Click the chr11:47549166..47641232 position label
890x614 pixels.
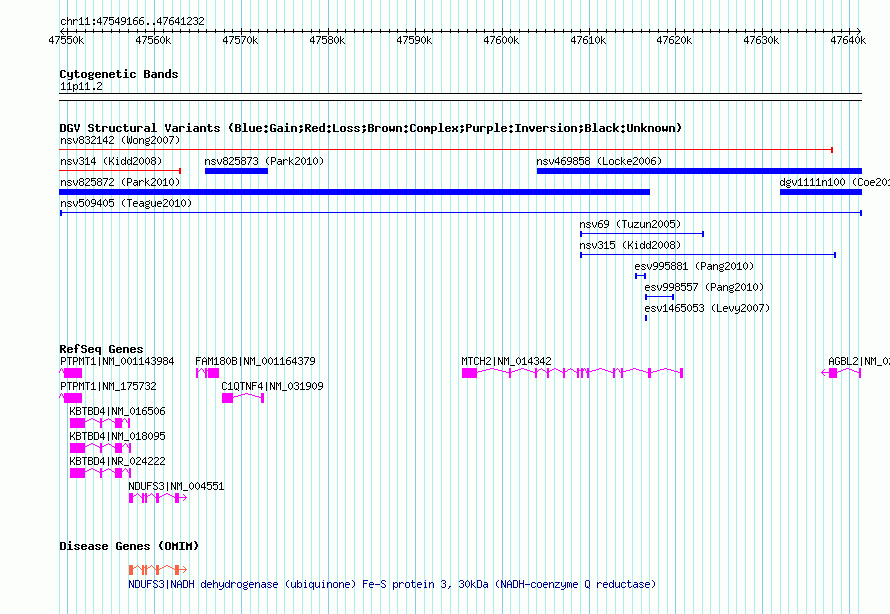point(132,21)
